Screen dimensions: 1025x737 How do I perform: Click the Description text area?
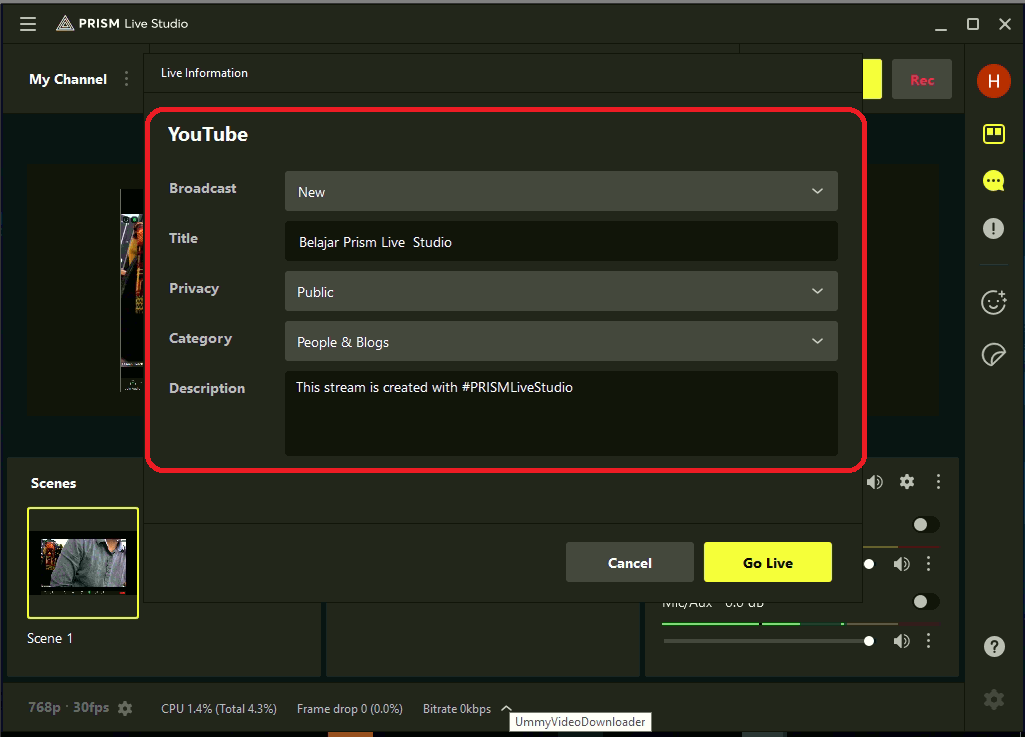[x=561, y=413]
